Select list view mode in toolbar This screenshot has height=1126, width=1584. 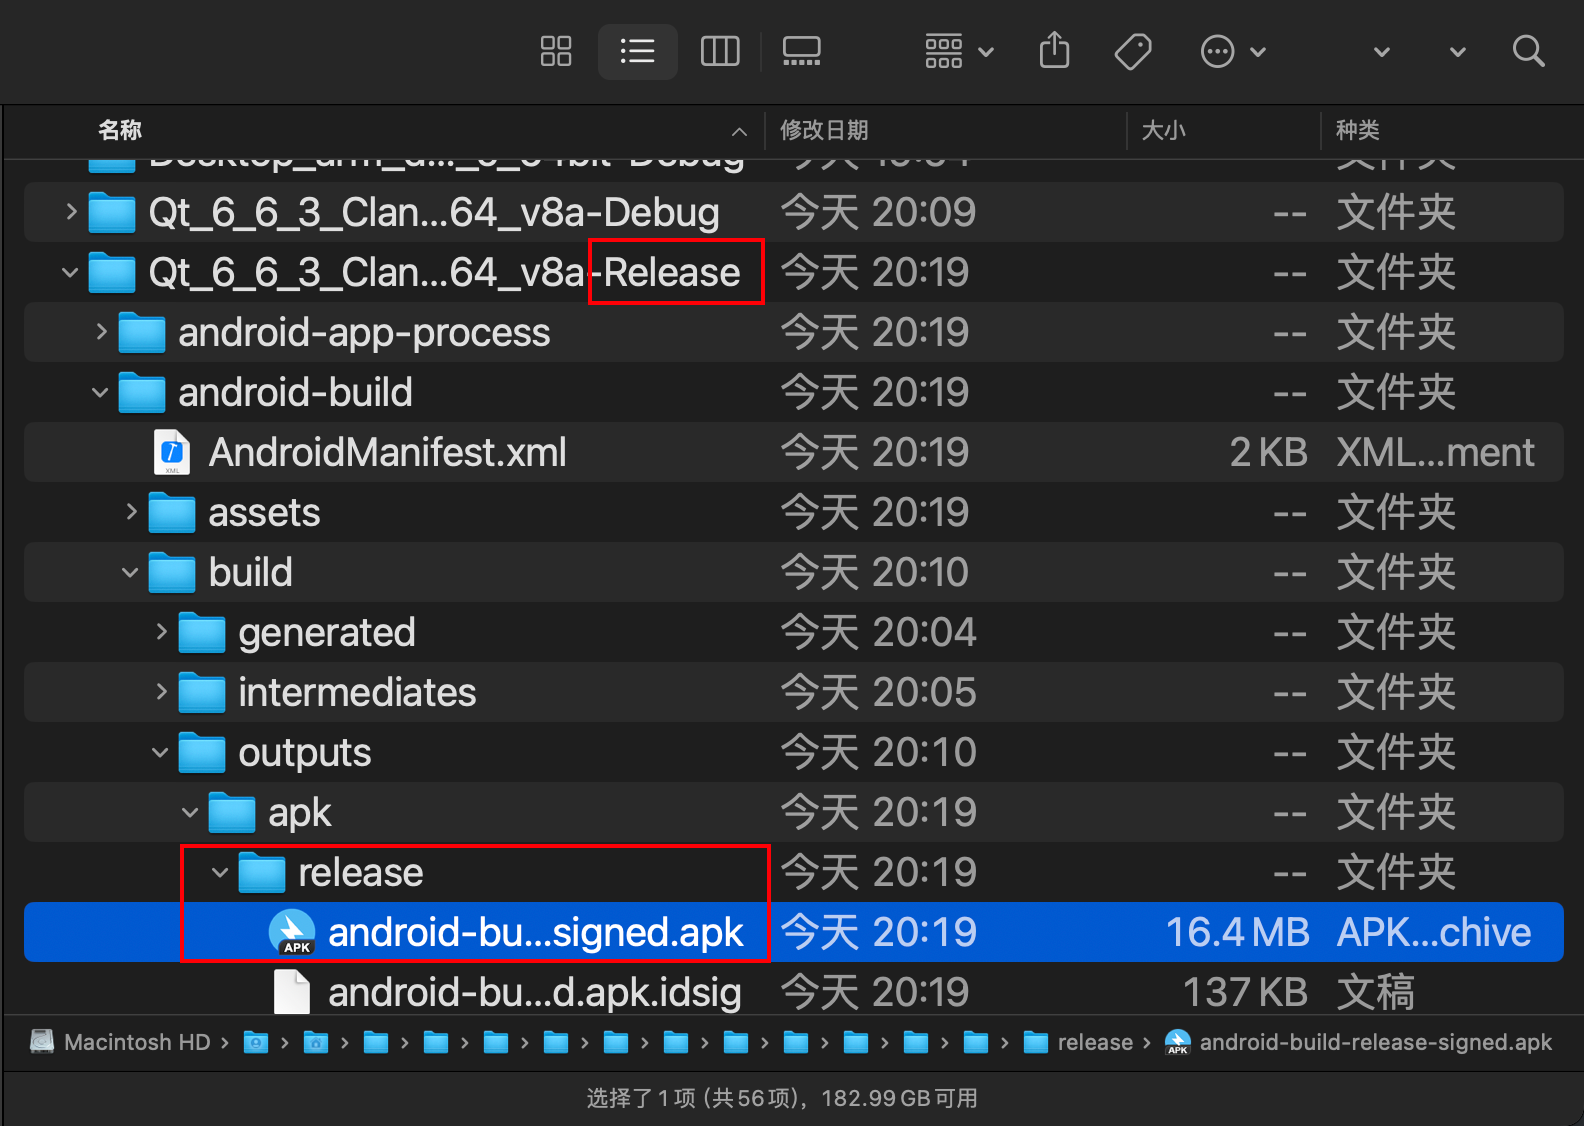[x=637, y=51]
